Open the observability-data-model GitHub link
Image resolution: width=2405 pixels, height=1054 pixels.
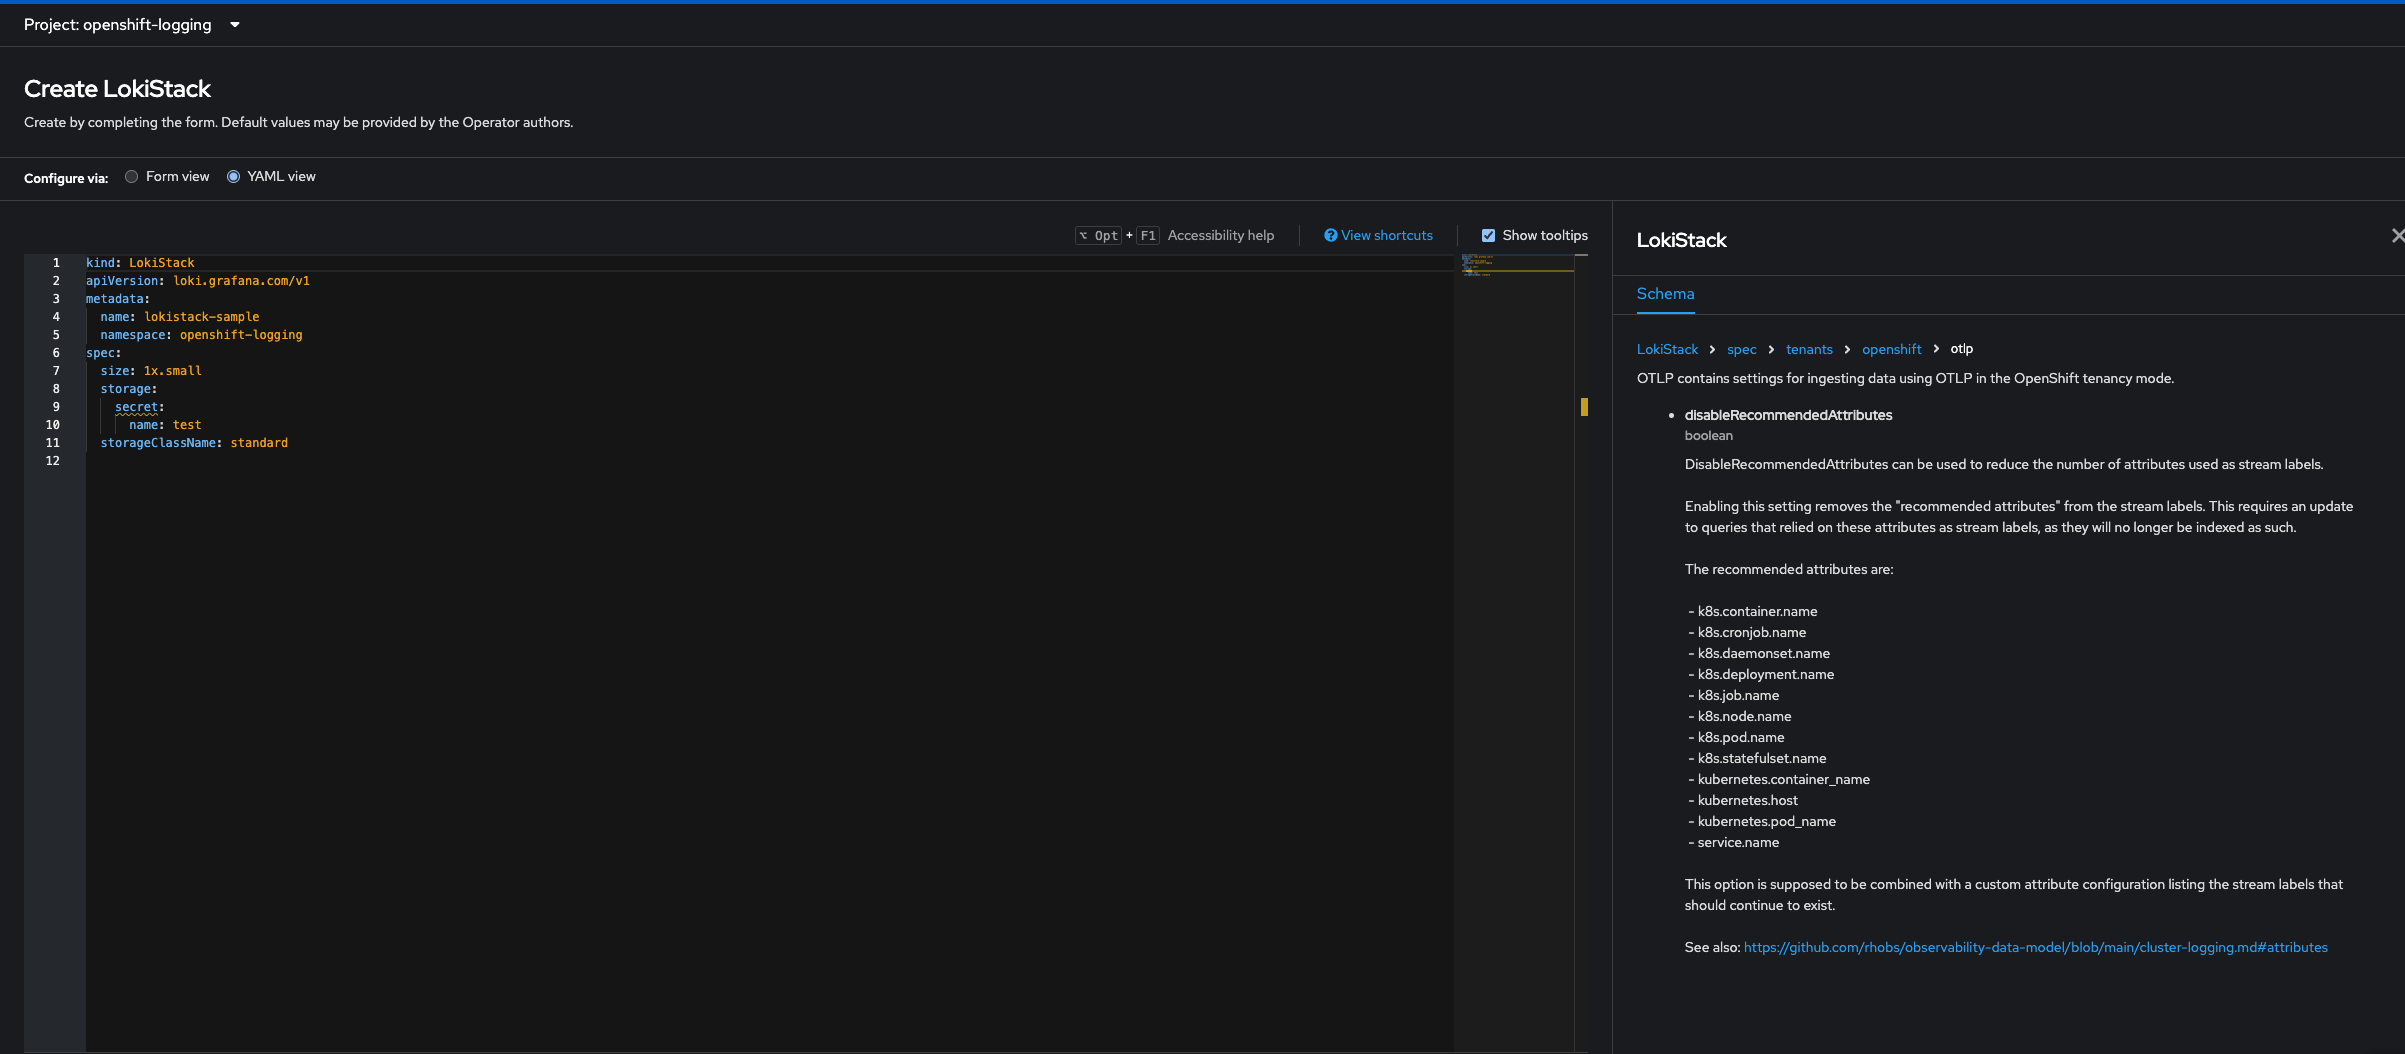click(2035, 947)
